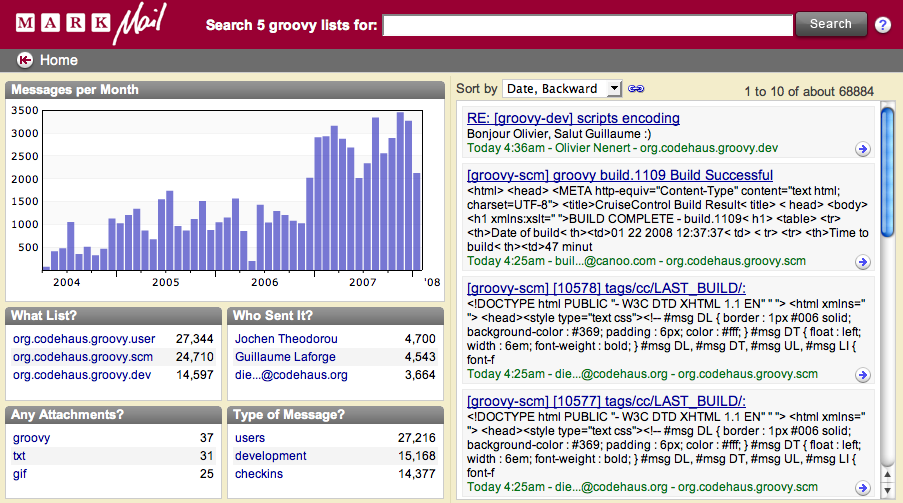The width and height of the screenshot is (903, 503).
Task: Open arrow icon for build.1109 message
Action: [862, 262]
